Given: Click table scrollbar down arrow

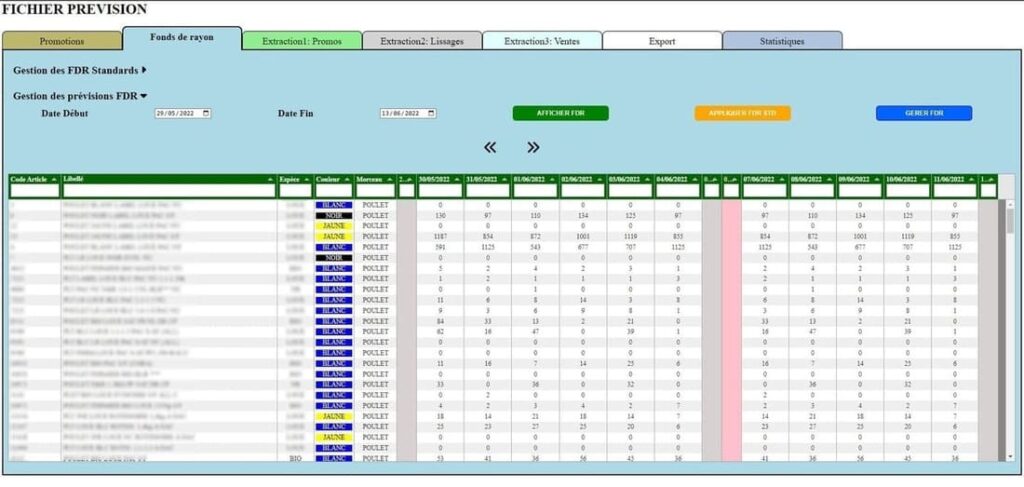Looking at the screenshot, I should click(x=1010, y=456).
